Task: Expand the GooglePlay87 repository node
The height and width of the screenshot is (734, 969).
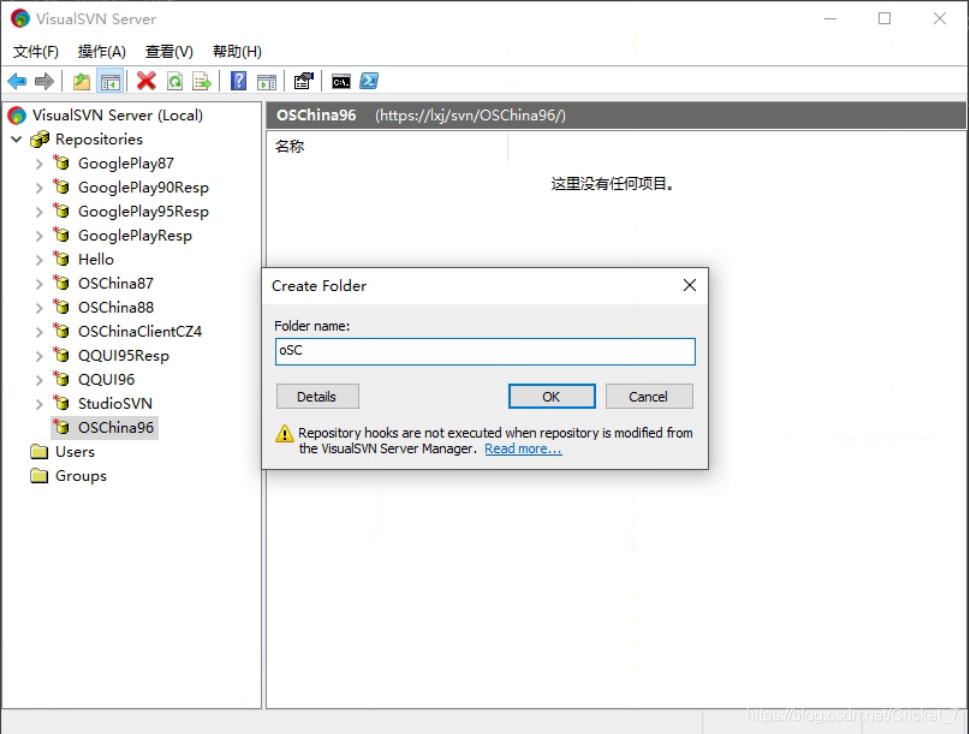Action: coord(39,164)
